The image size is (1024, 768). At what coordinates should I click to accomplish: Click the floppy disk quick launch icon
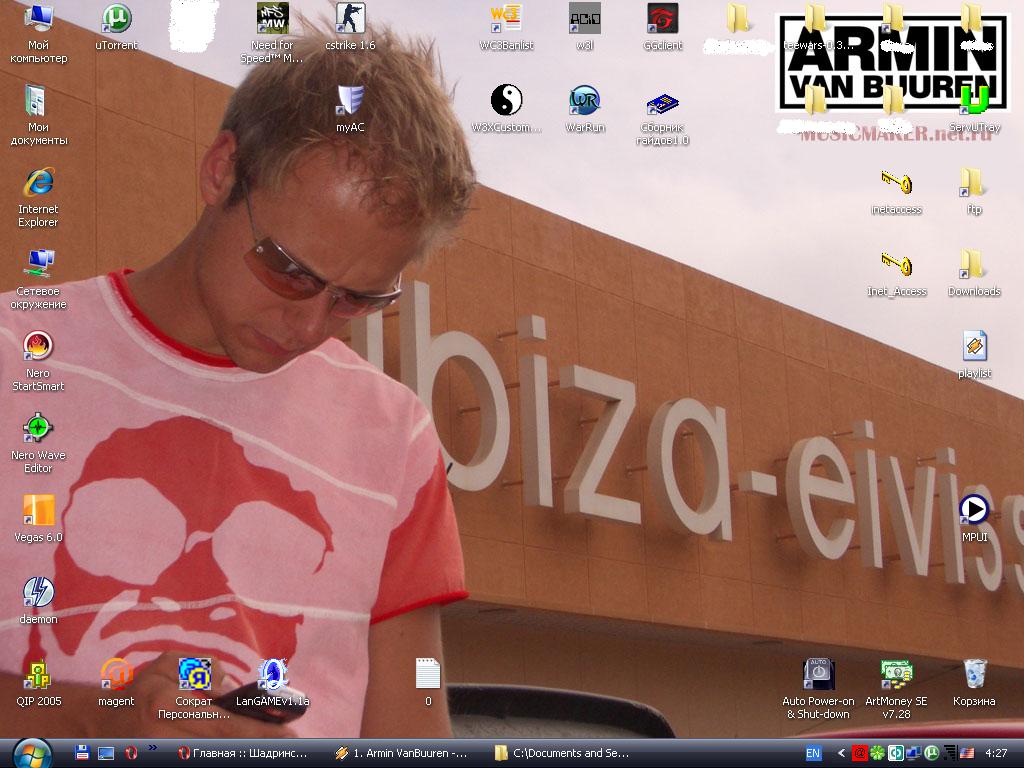[82, 753]
